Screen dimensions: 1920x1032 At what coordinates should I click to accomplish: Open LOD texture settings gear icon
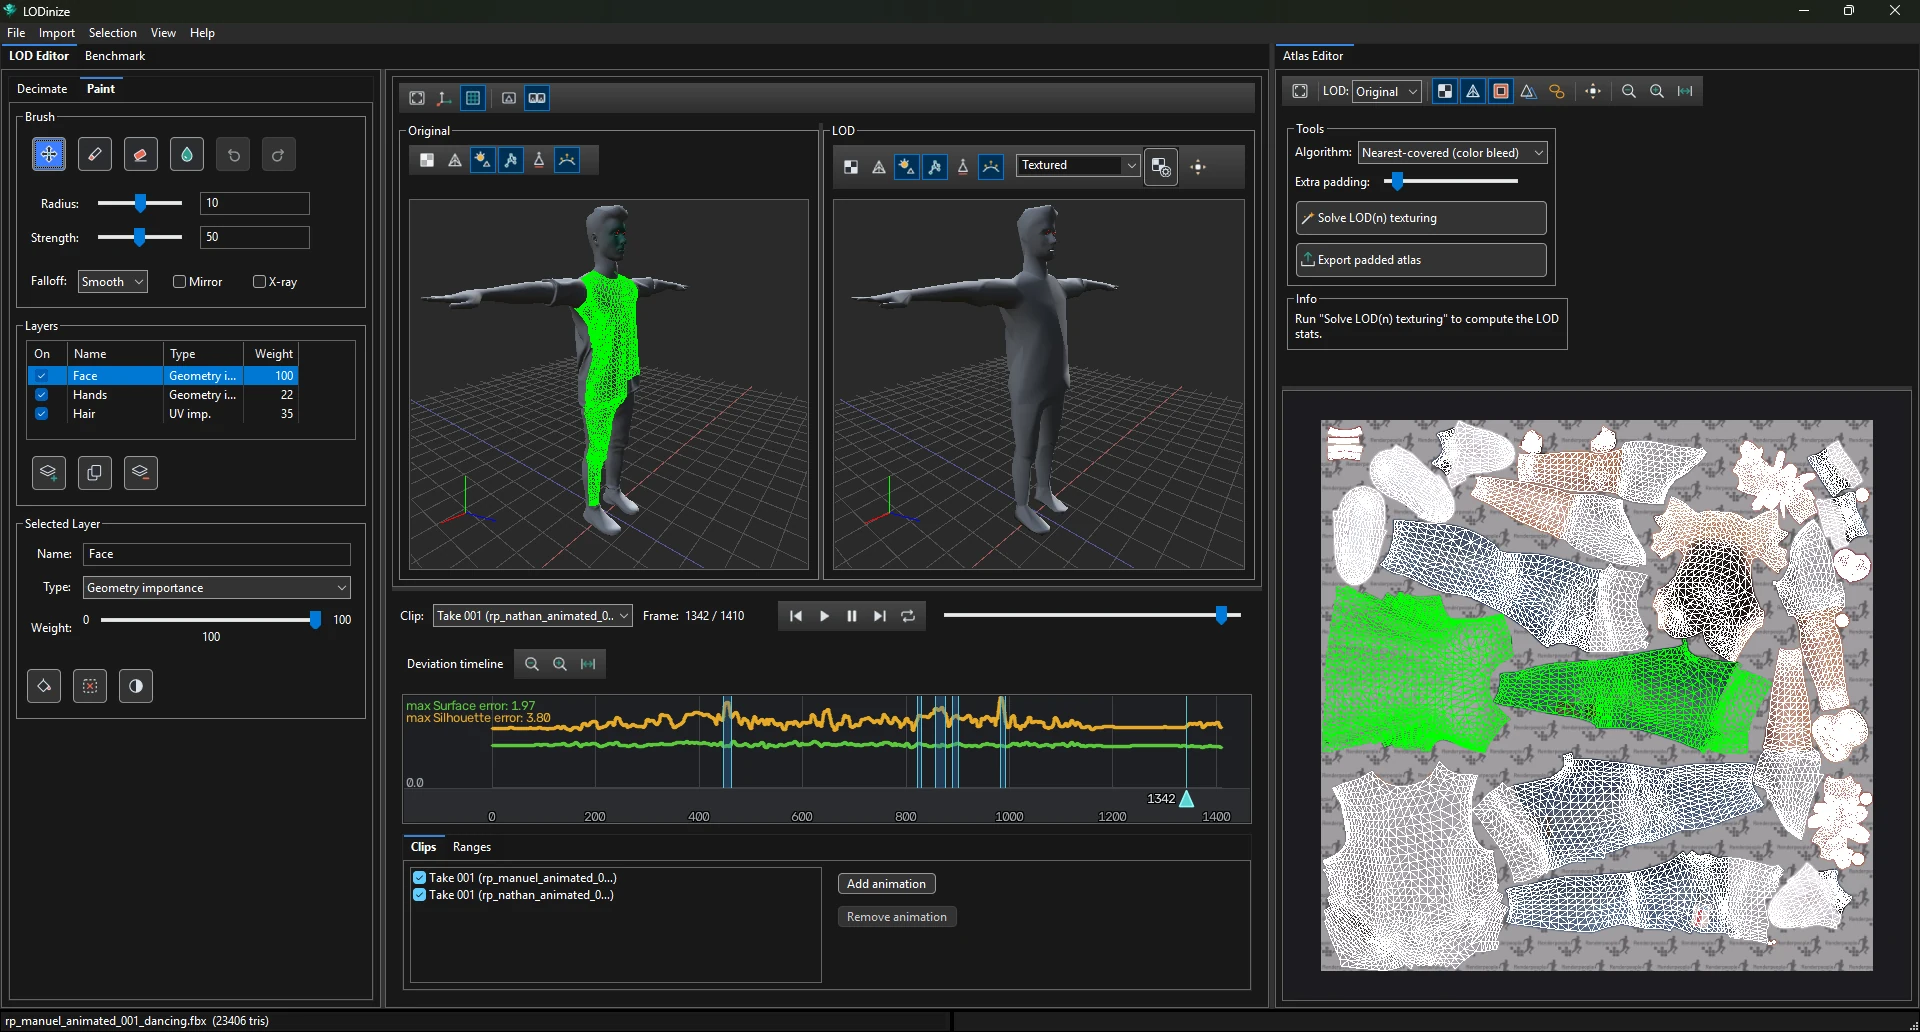point(1161,167)
